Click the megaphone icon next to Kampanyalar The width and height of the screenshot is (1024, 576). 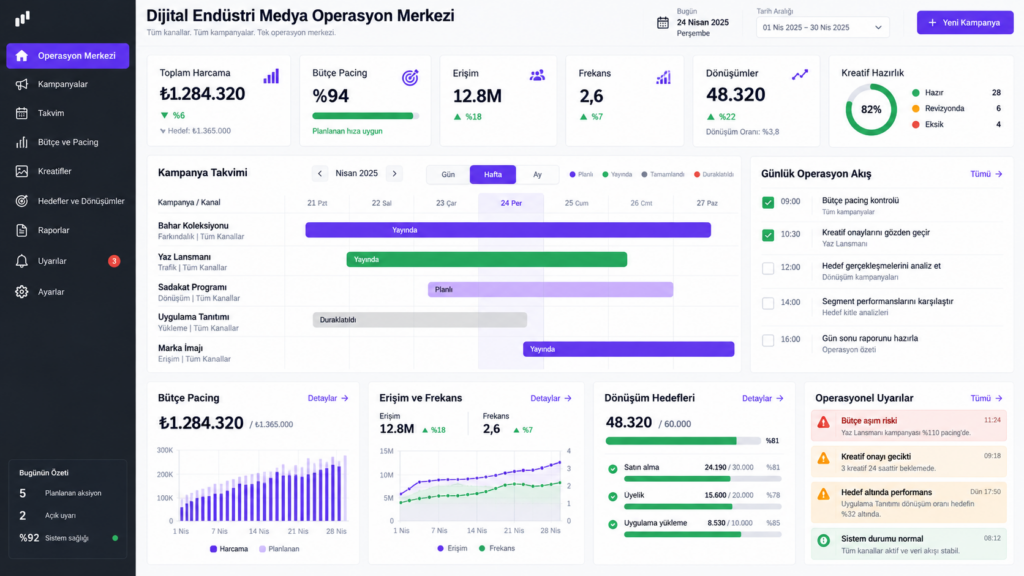coord(22,84)
